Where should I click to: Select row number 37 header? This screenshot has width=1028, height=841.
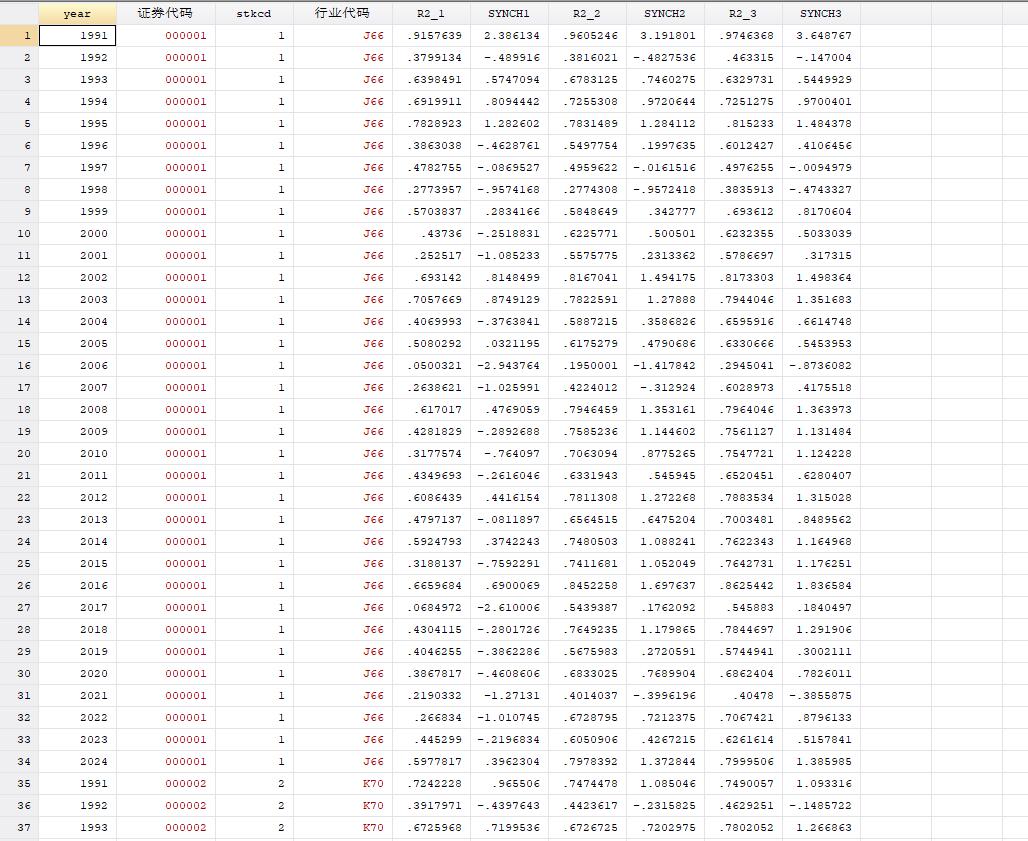[x=19, y=828]
